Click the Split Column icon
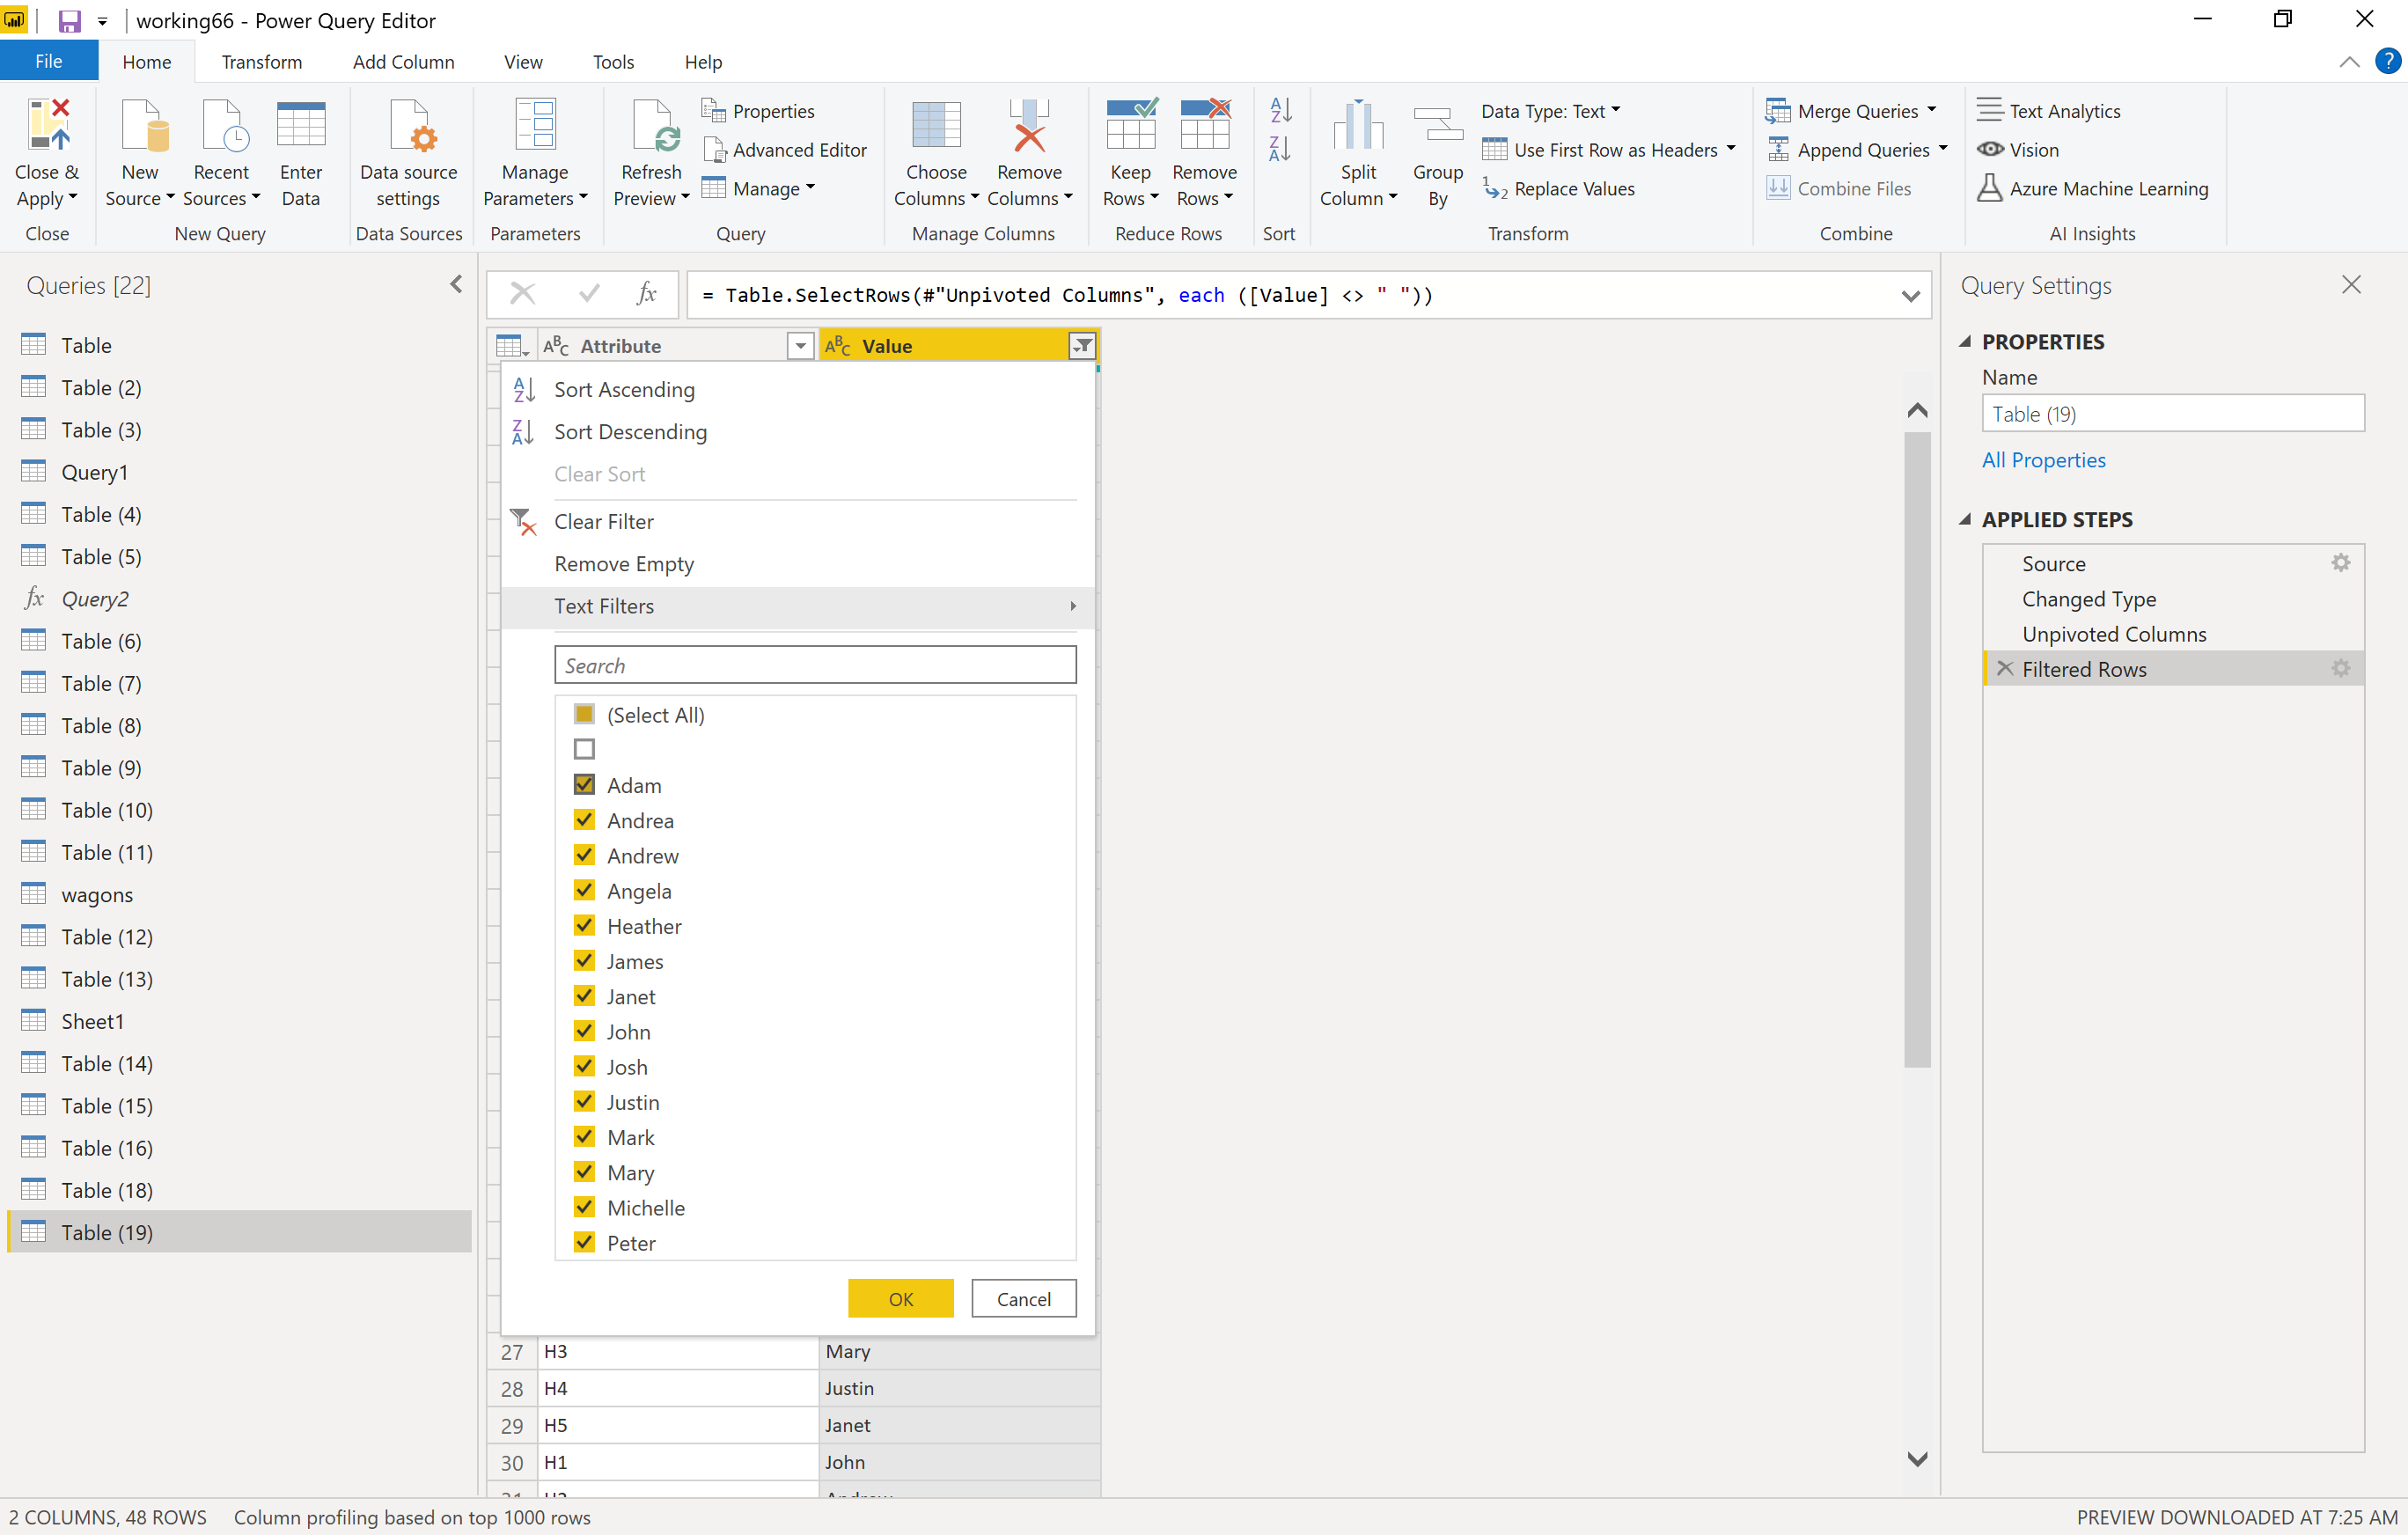 tap(1358, 125)
